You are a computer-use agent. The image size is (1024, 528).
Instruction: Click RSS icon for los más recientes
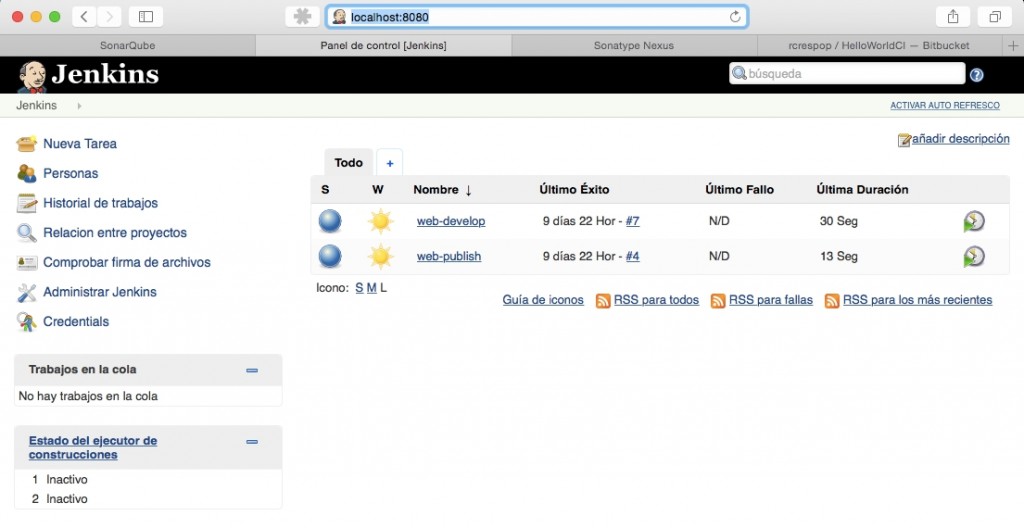(832, 301)
